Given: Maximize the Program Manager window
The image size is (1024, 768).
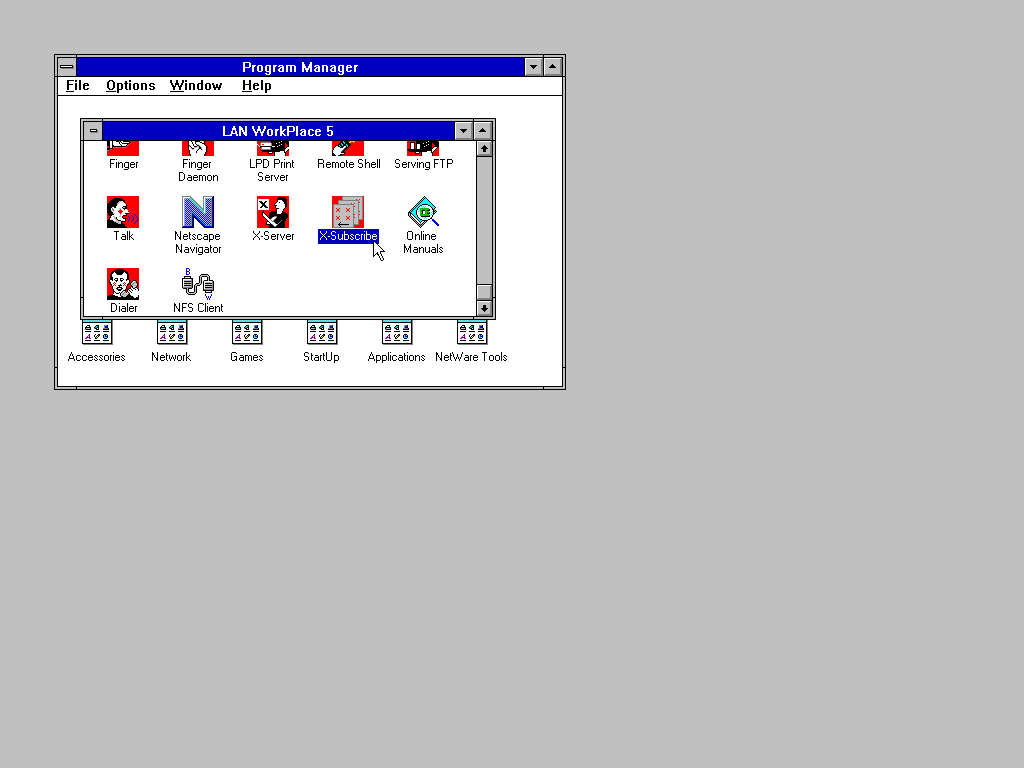Looking at the screenshot, I should click(552, 67).
